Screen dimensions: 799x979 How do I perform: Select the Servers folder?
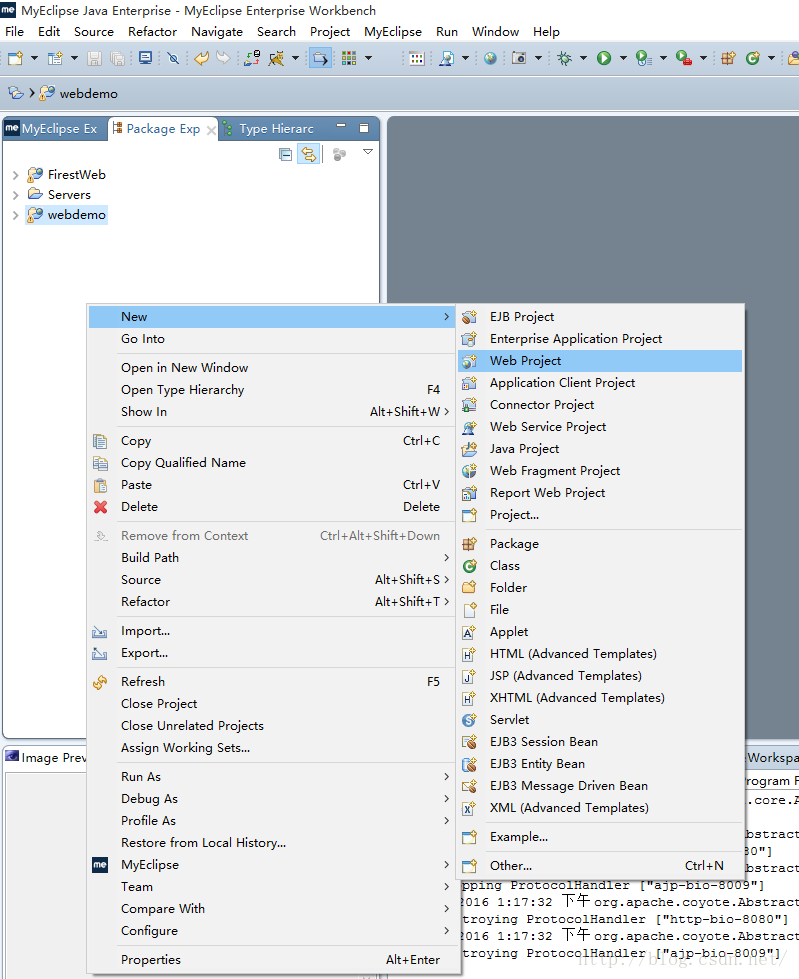[69, 195]
